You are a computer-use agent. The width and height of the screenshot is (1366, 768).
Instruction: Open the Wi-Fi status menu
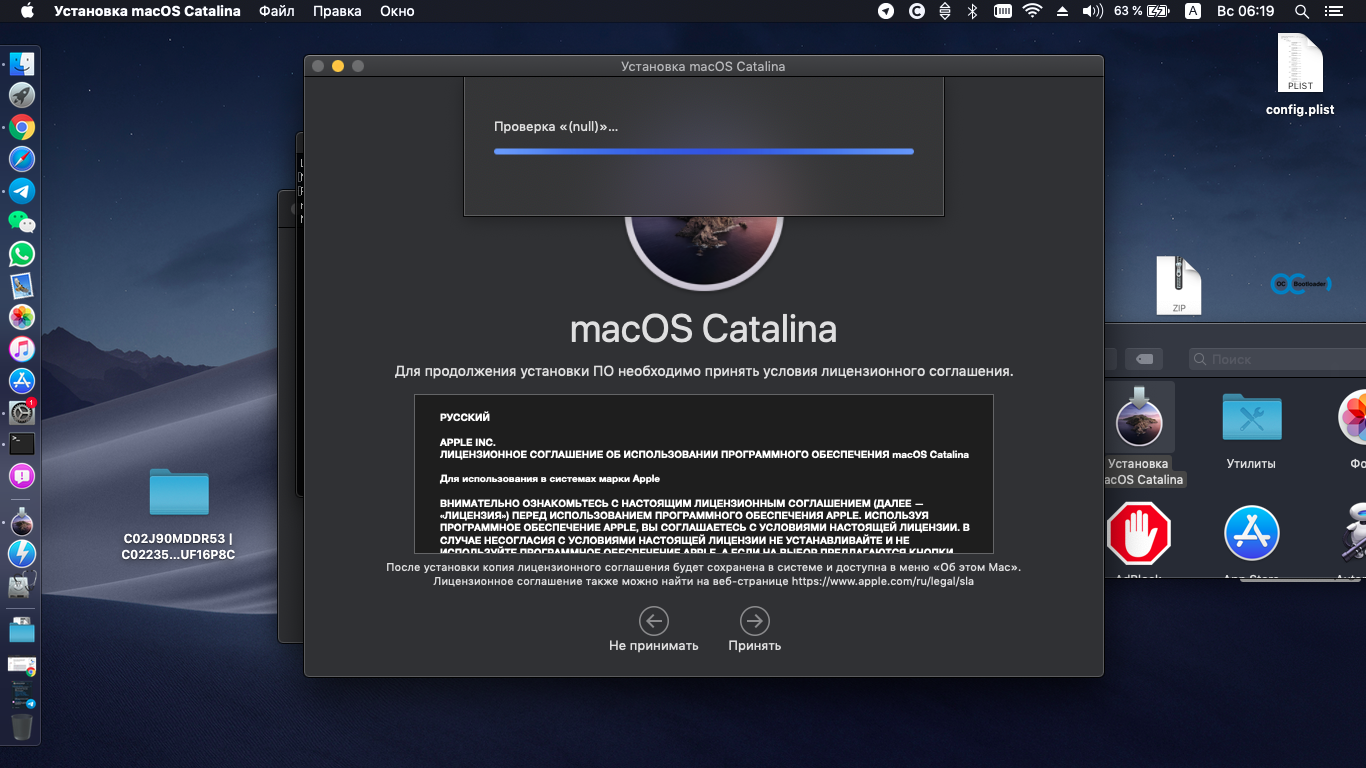pyautogui.click(x=1031, y=11)
